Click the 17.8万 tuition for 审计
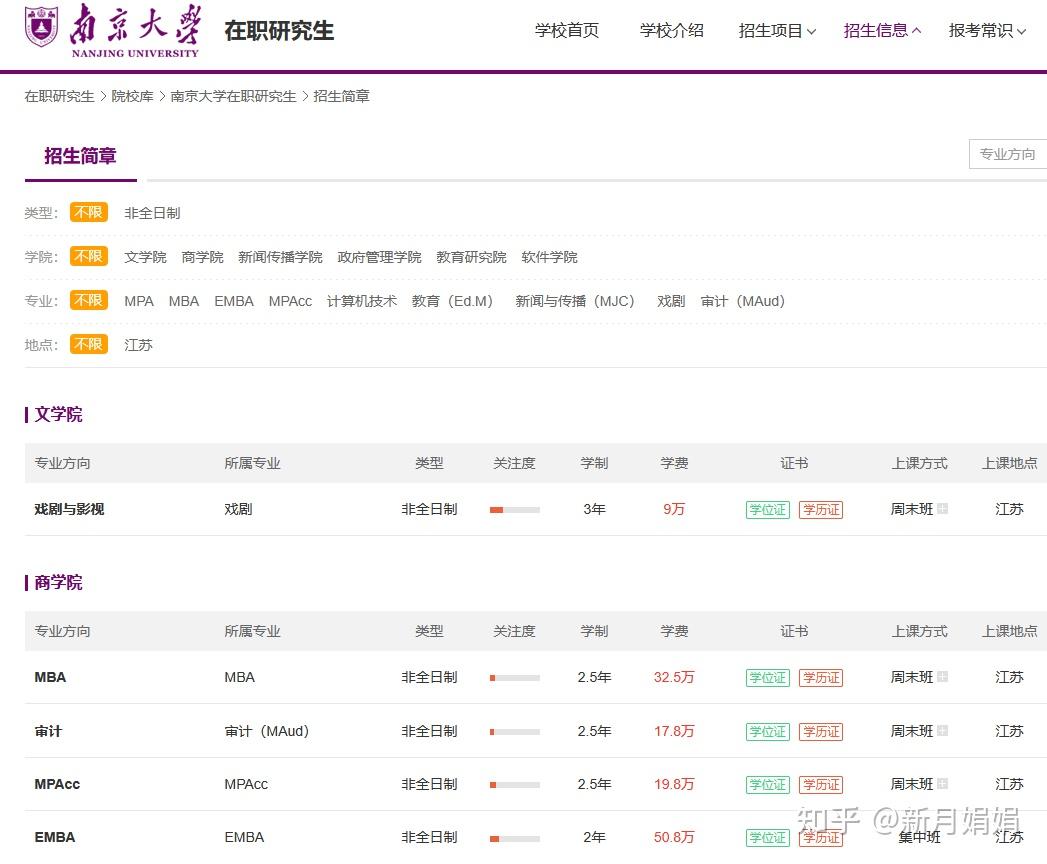The image size is (1047, 864). [x=674, y=731]
